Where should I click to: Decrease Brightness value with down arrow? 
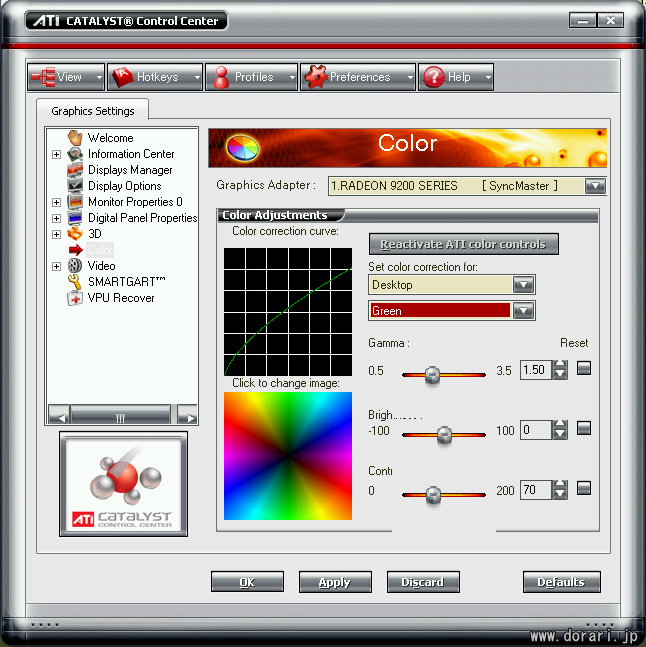(x=560, y=434)
